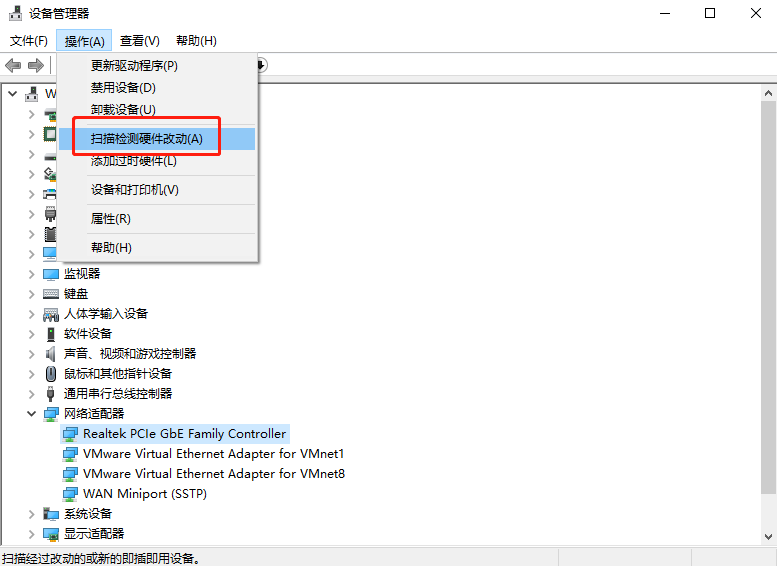777x566 pixels.
Task: Click the 鼠标和其他指针设备 mouse icon
Action: click(51, 374)
